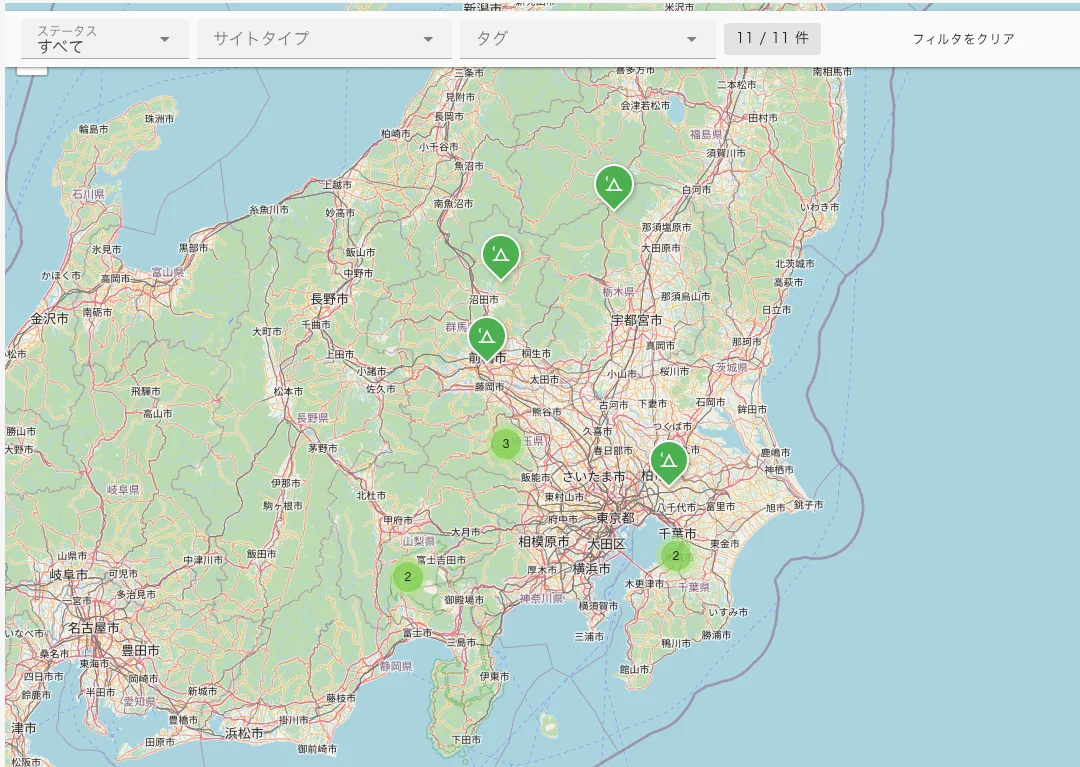Click the marker pin closest to 那須塩原市
The height and width of the screenshot is (767, 1080).
[616, 186]
